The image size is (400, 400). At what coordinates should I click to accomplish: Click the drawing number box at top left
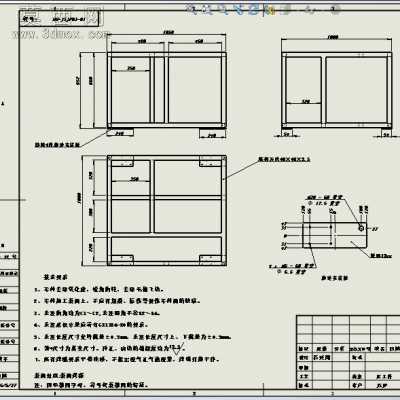[59, 19]
